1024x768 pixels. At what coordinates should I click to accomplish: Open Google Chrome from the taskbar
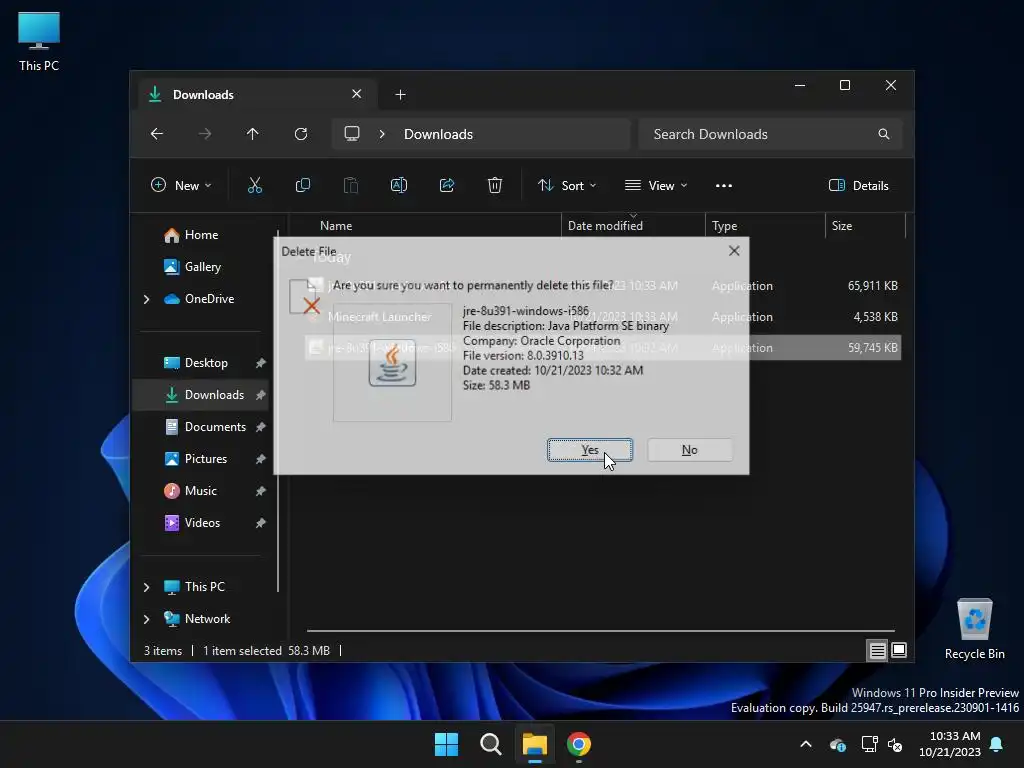pos(579,744)
